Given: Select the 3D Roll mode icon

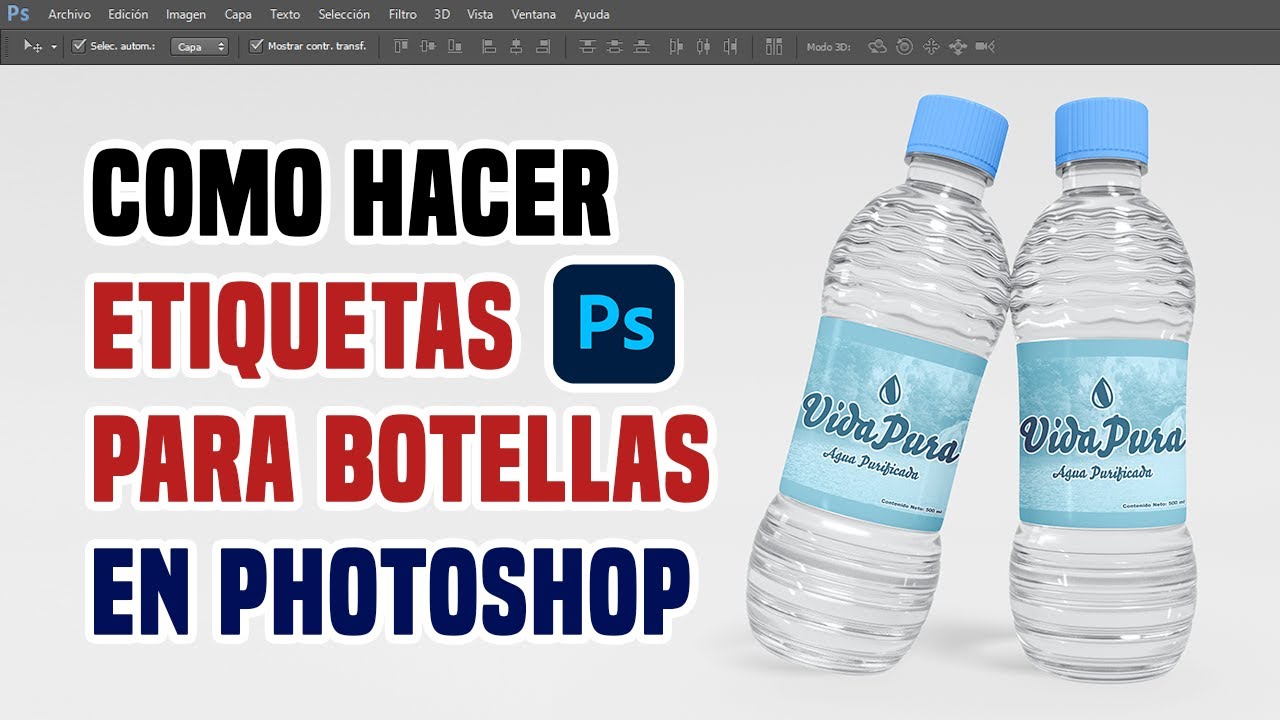Looking at the screenshot, I should point(904,46).
